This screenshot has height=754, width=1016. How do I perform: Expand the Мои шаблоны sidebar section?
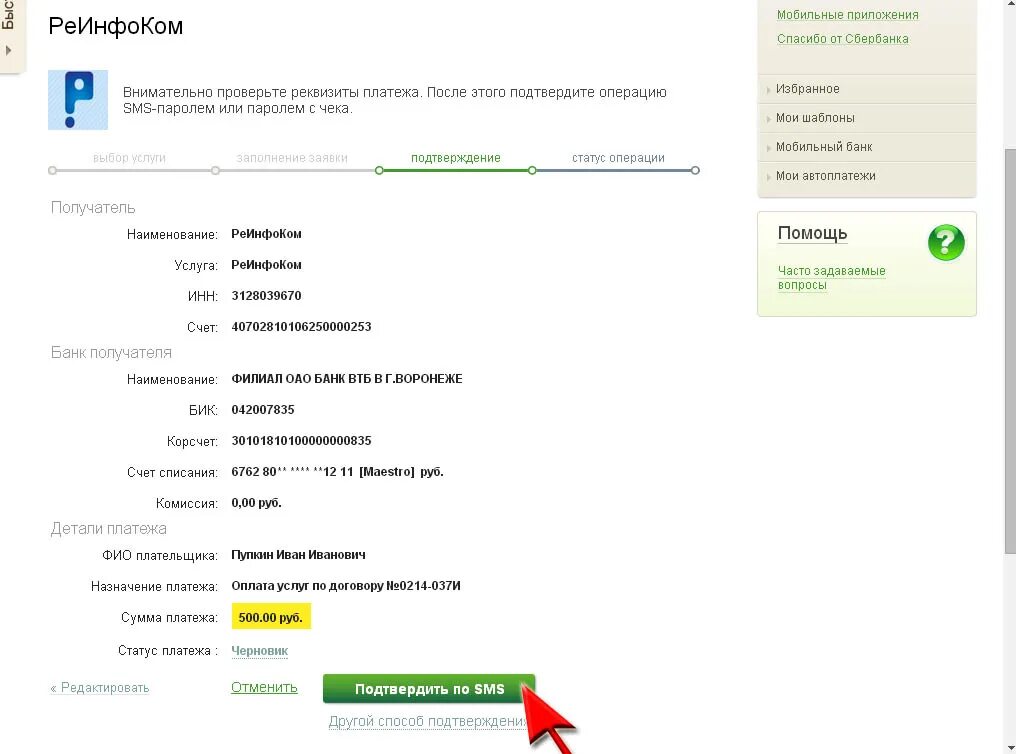(x=866, y=118)
